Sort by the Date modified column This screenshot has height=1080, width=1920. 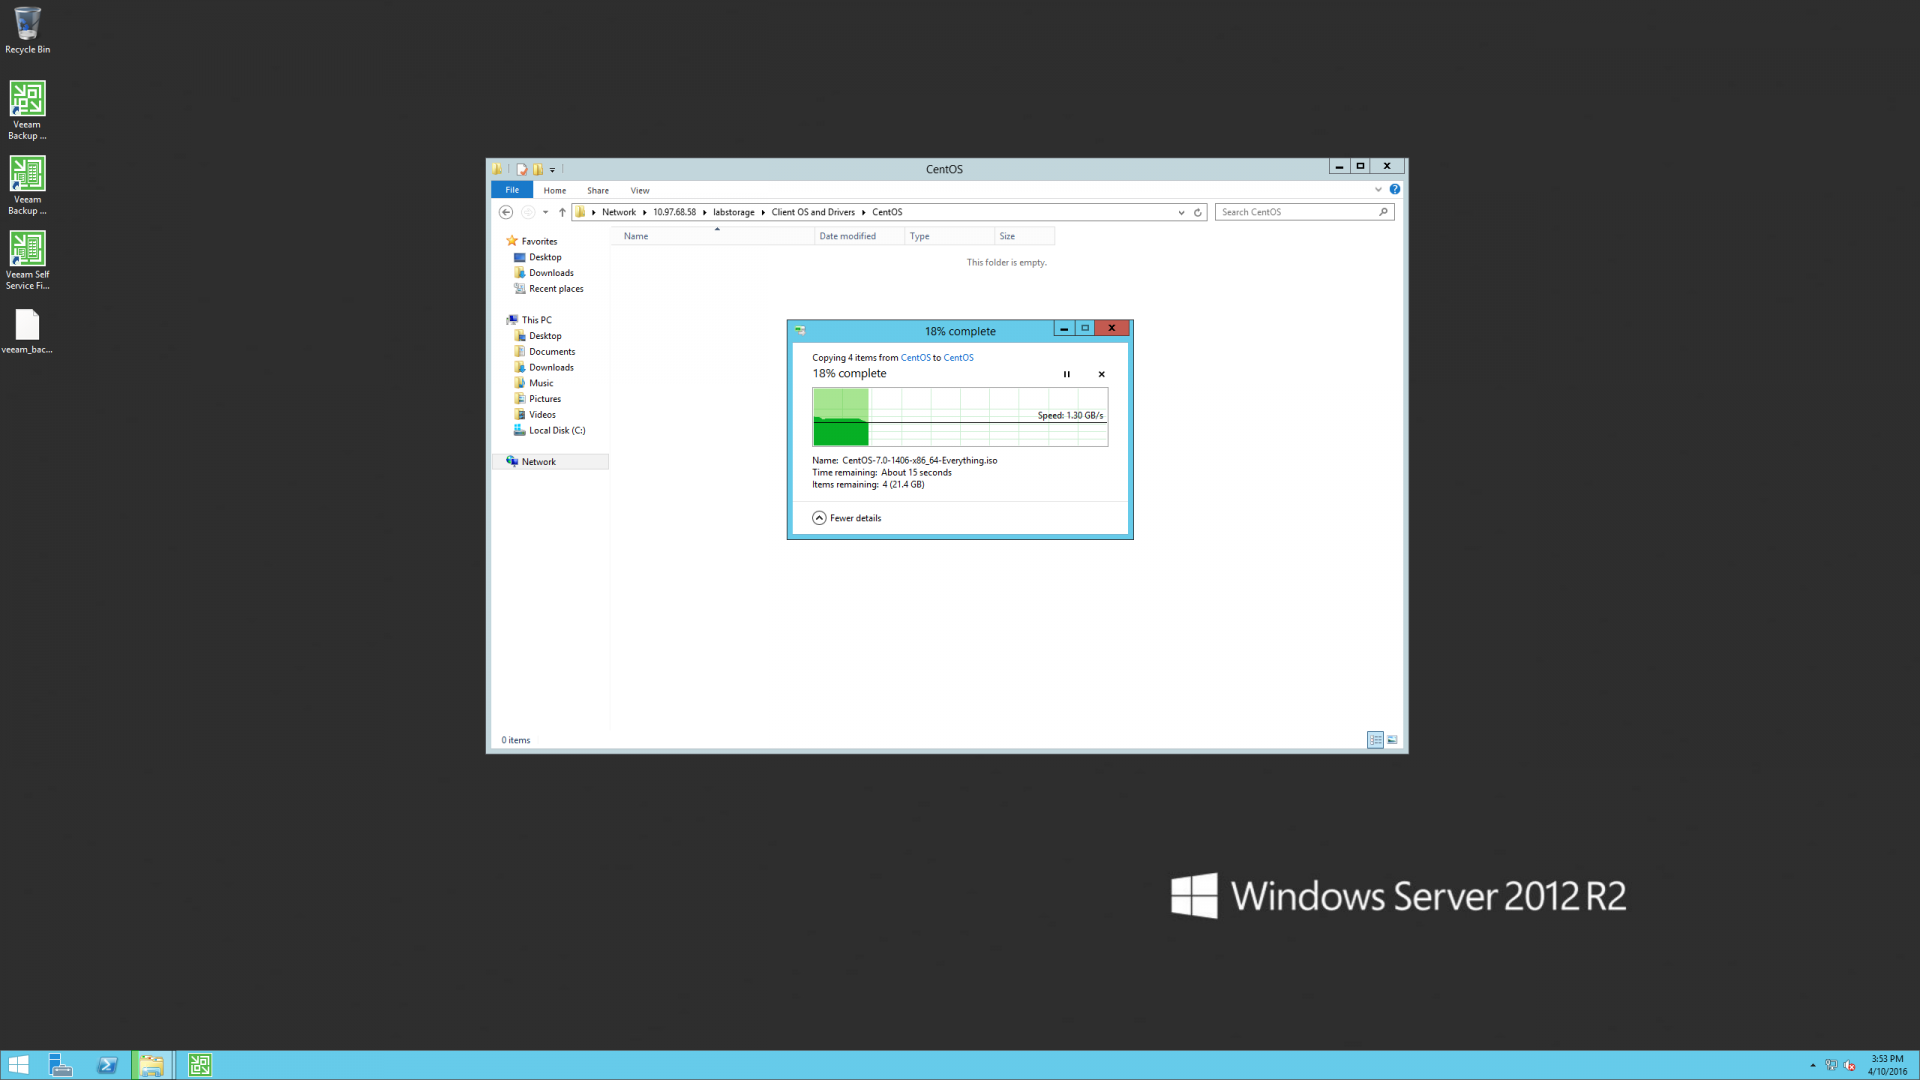(x=860, y=236)
